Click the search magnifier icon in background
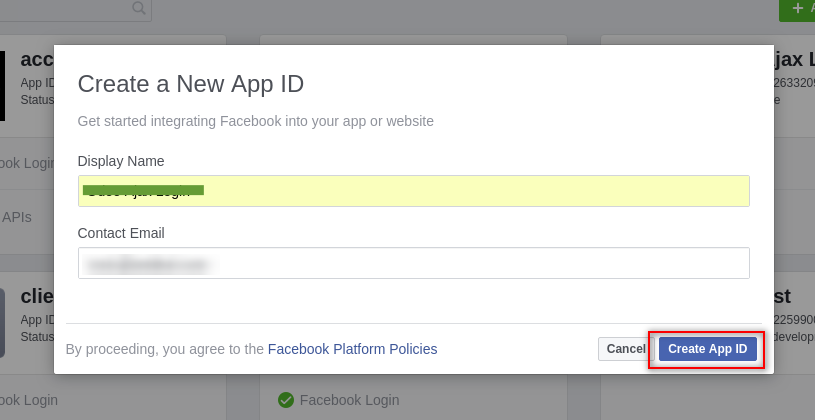The width and height of the screenshot is (815, 420). (139, 7)
